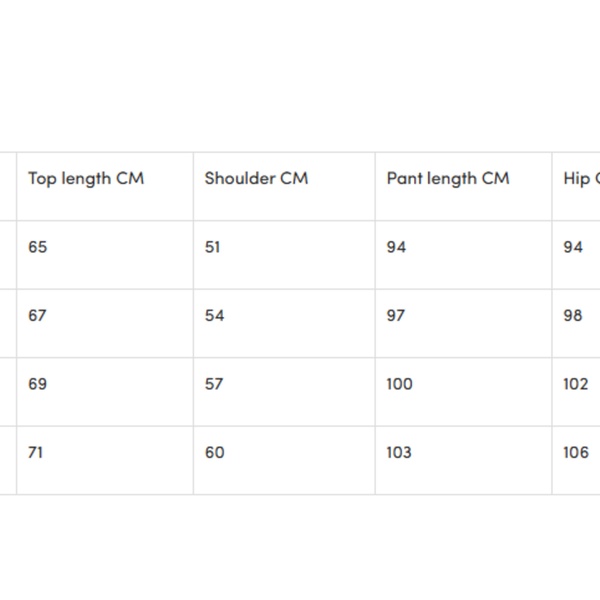600x600 pixels.
Task: Click the pant length cell showing 94
Action: point(396,247)
